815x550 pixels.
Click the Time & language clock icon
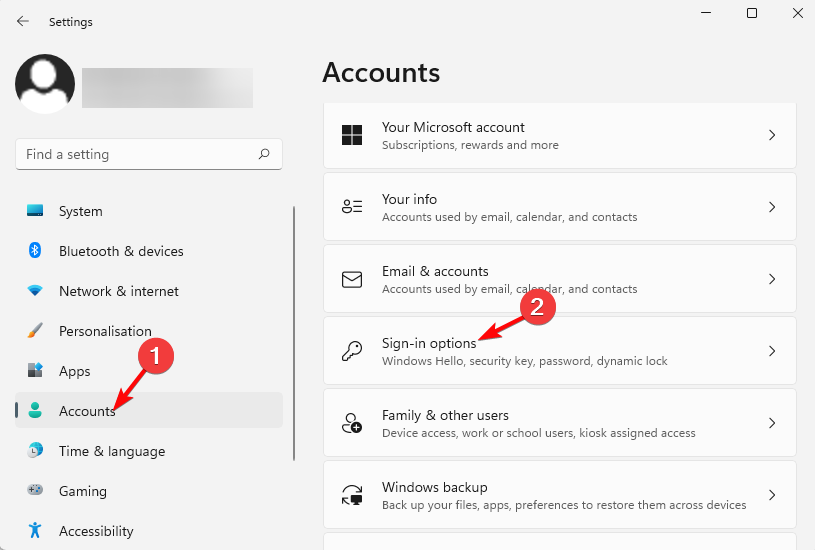[35, 450]
